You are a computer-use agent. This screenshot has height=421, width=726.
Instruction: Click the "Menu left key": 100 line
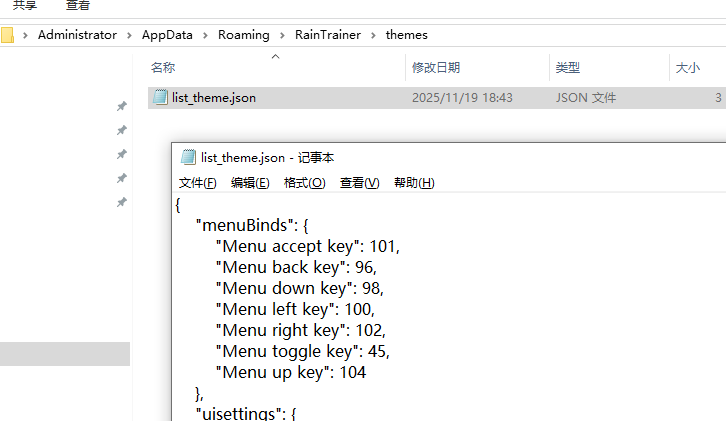[x=295, y=309]
